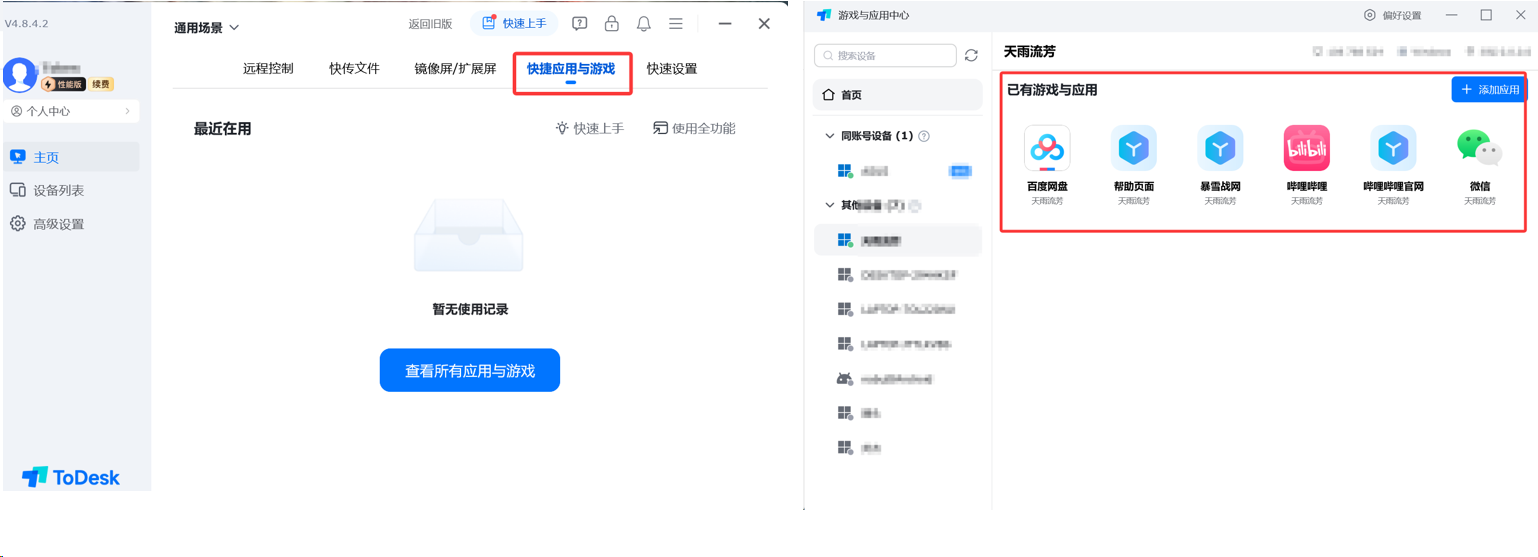Click the 暂无使用记录 empty-state text

point(470,309)
